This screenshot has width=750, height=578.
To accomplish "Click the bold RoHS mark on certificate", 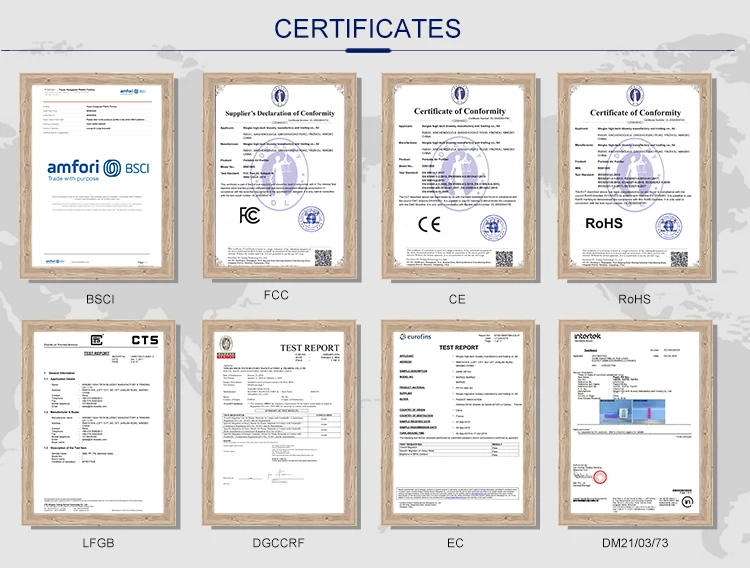I will tap(604, 223).
